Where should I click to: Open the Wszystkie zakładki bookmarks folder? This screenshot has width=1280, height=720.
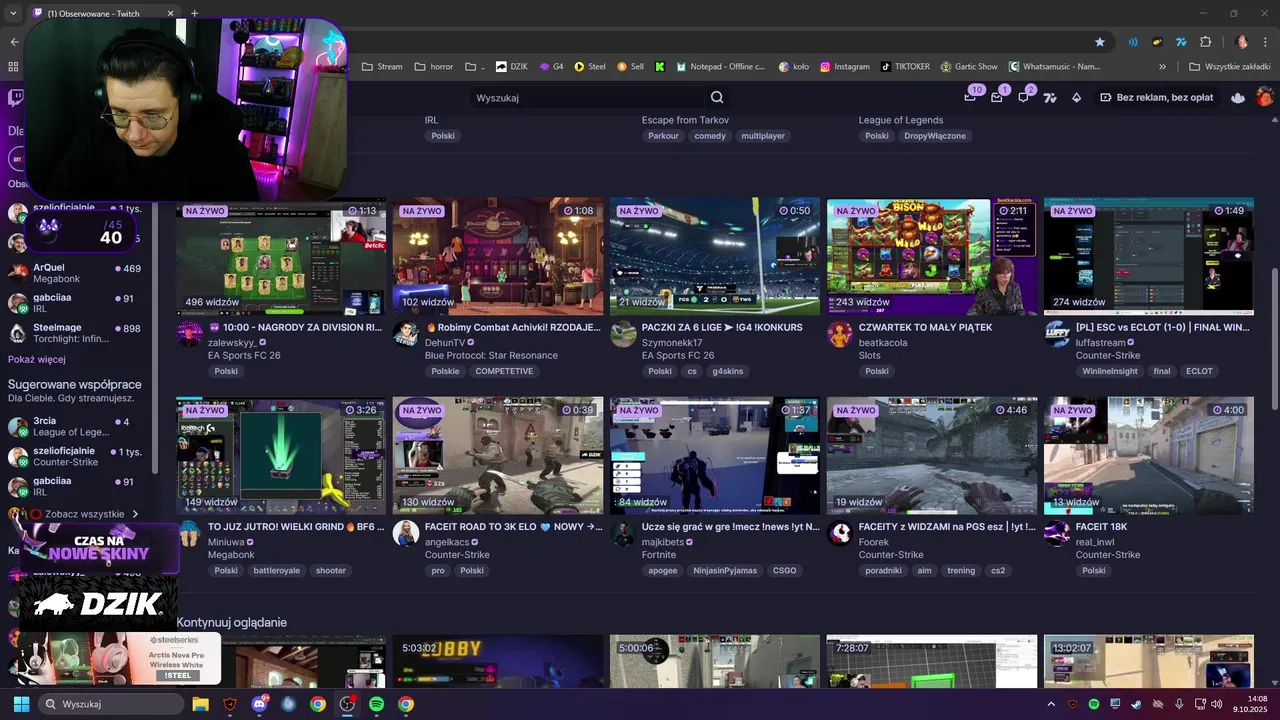coord(1229,67)
